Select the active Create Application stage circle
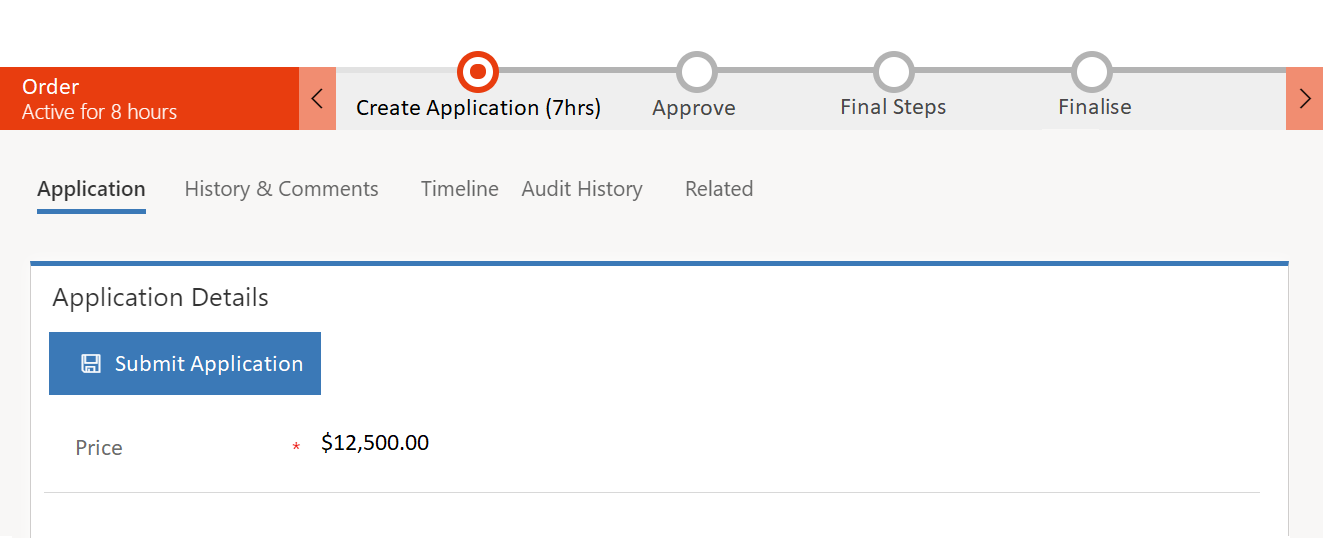1323x538 pixels. pyautogui.click(x=478, y=72)
